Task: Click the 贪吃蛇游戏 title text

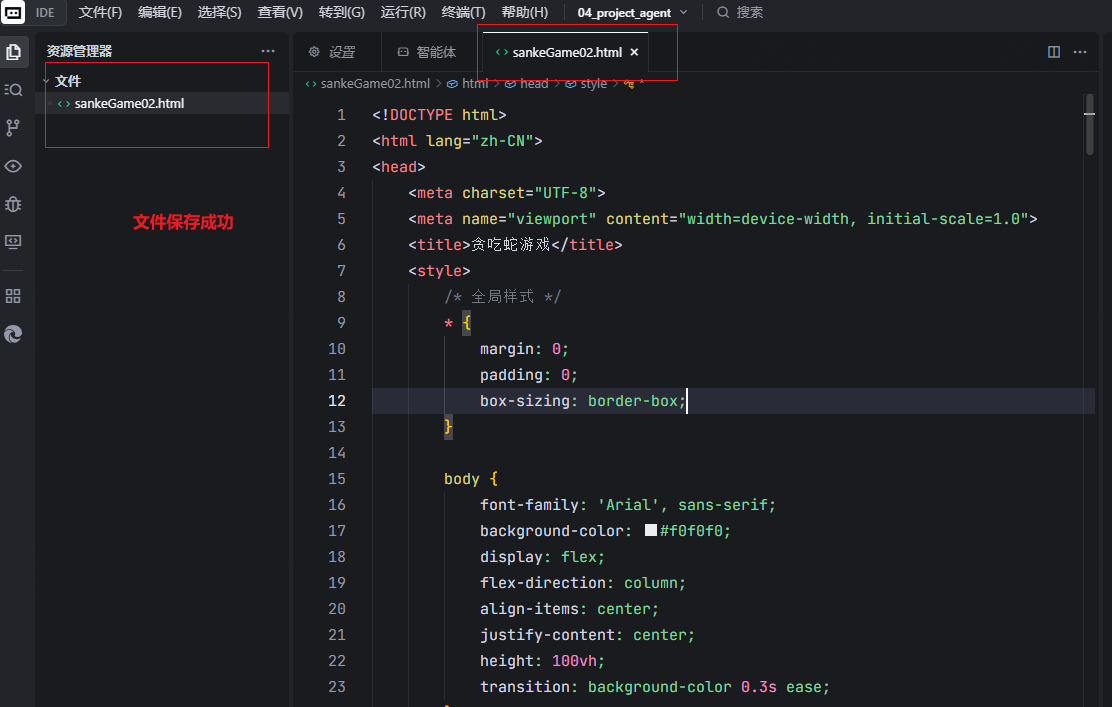Action: [x=511, y=245]
